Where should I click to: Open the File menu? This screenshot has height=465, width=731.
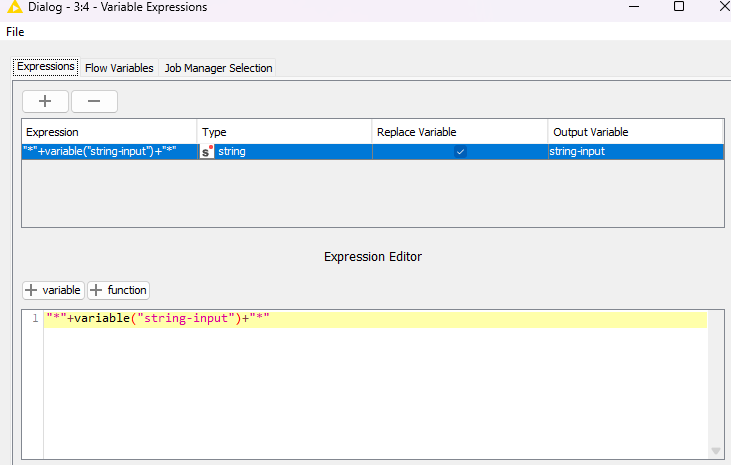click(x=15, y=32)
